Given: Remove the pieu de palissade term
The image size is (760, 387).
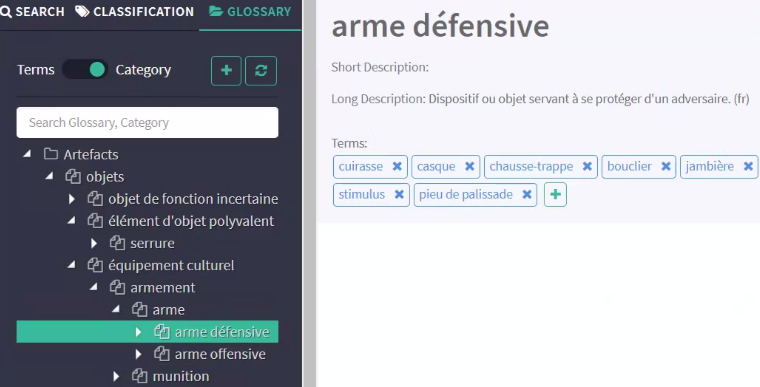Looking at the screenshot, I should [x=527, y=194].
